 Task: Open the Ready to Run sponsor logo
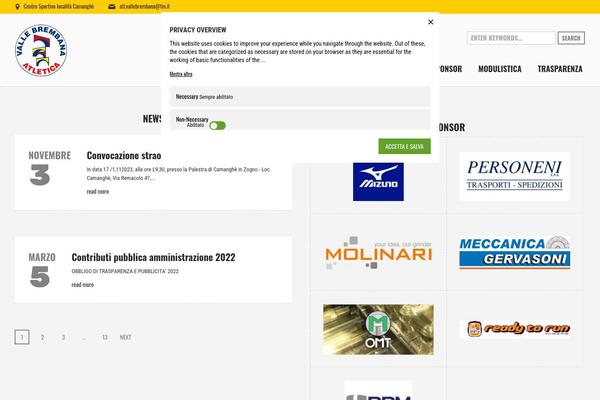(515, 329)
